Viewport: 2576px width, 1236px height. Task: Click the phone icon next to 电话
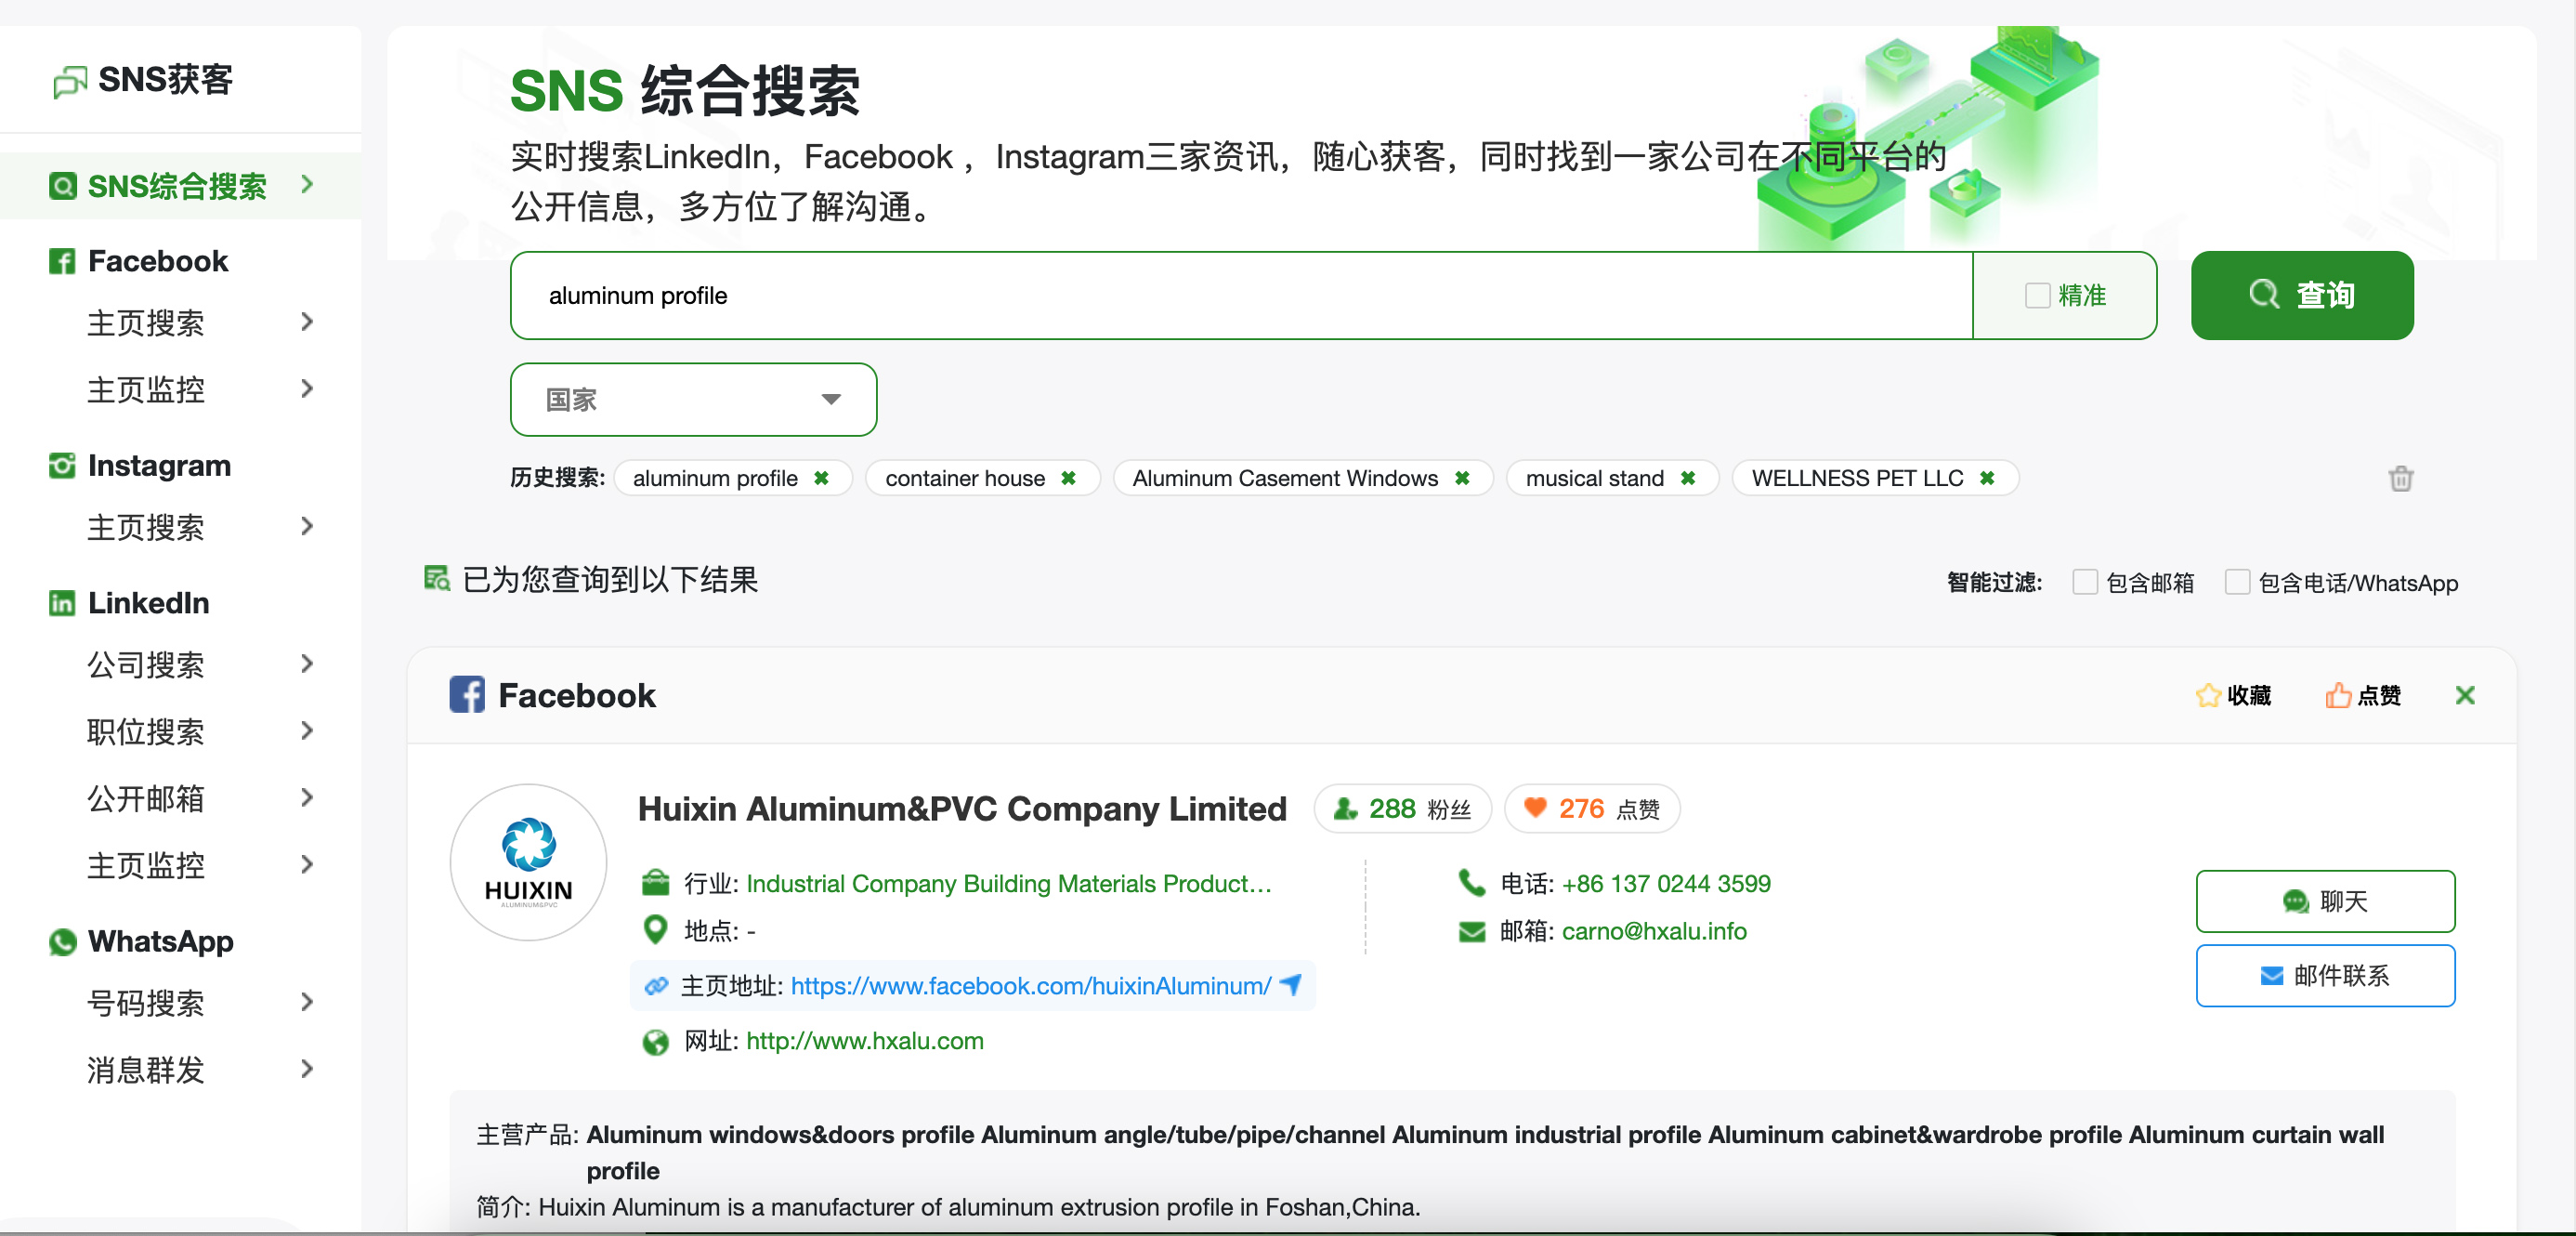pyautogui.click(x=1472, y=883)
